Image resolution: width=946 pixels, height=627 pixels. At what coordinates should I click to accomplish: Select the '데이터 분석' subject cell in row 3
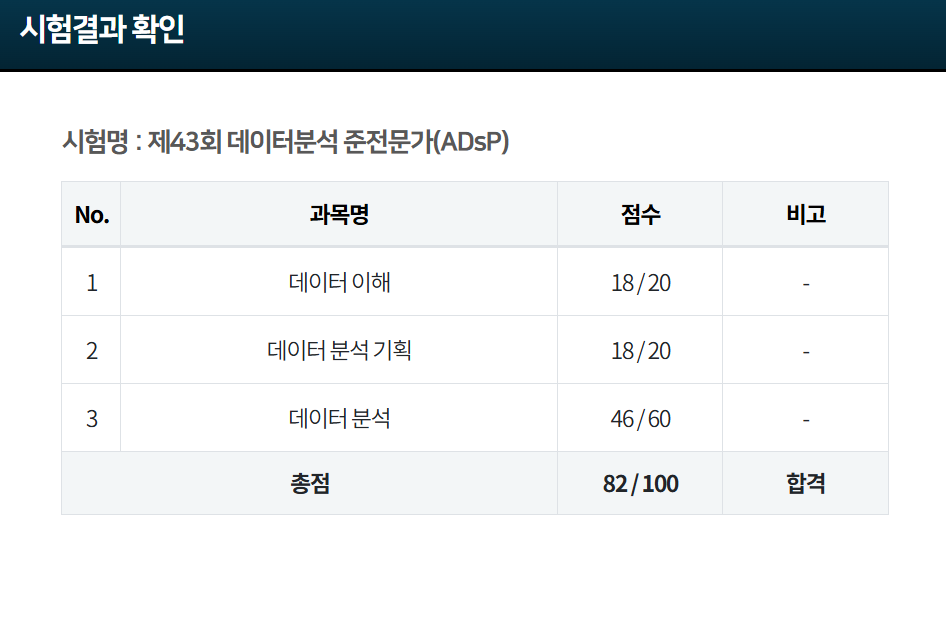(339, 418)
